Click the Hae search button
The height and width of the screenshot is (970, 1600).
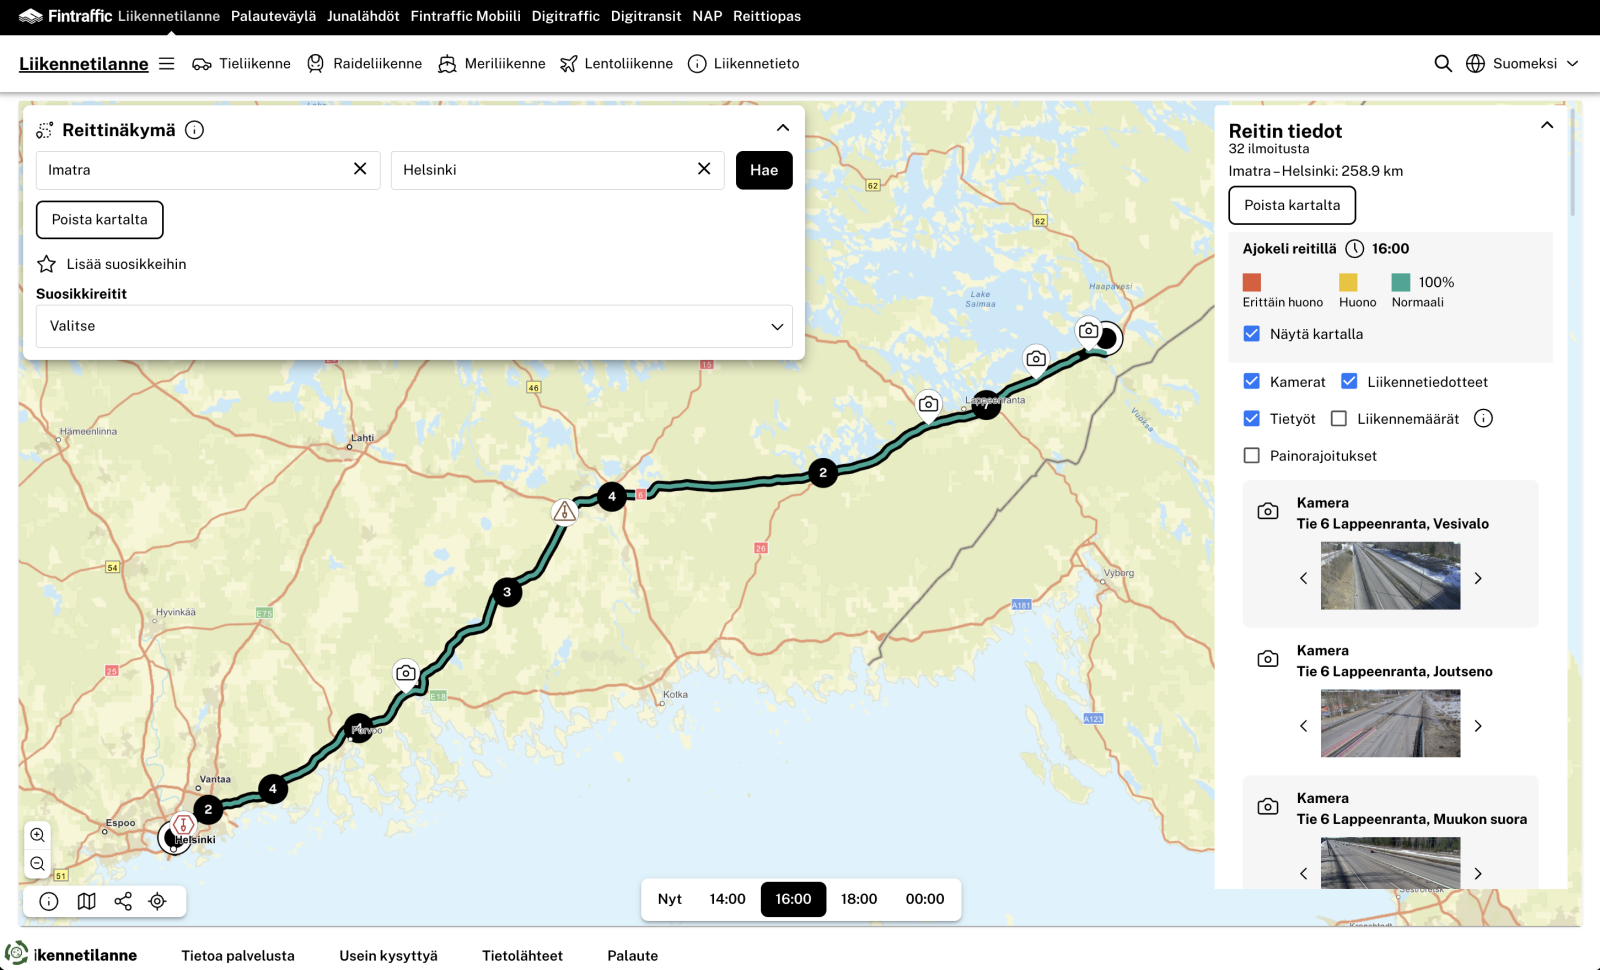click(x=764, y=170)
